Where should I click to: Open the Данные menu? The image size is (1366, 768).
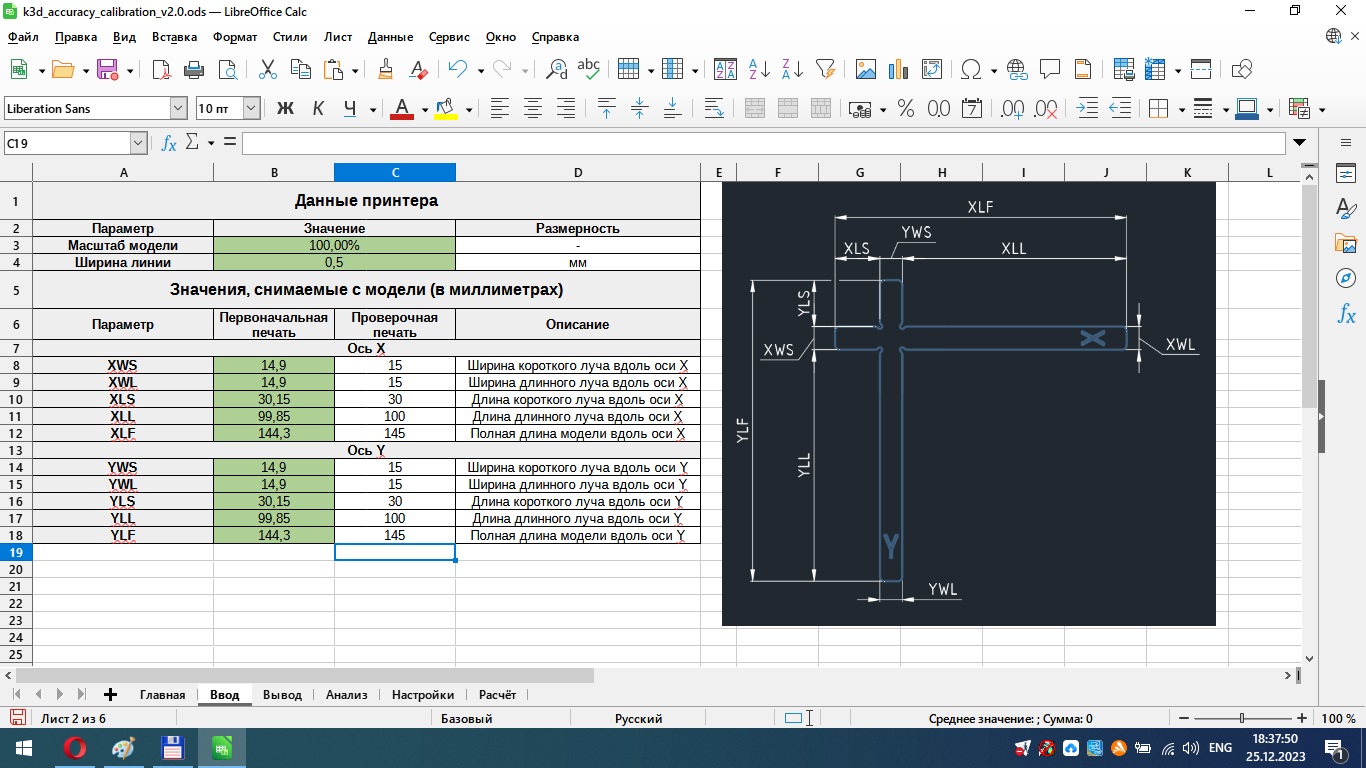390,37
